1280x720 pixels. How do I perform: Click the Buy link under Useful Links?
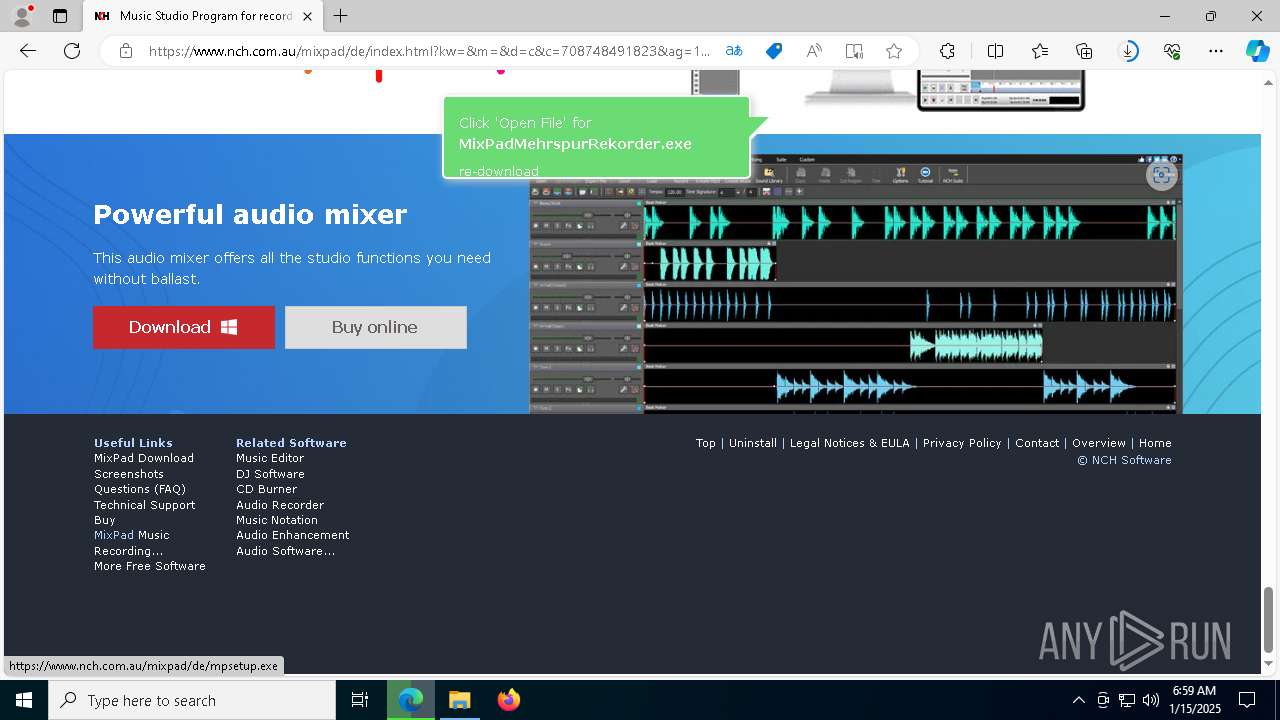(x=105, y=520)
